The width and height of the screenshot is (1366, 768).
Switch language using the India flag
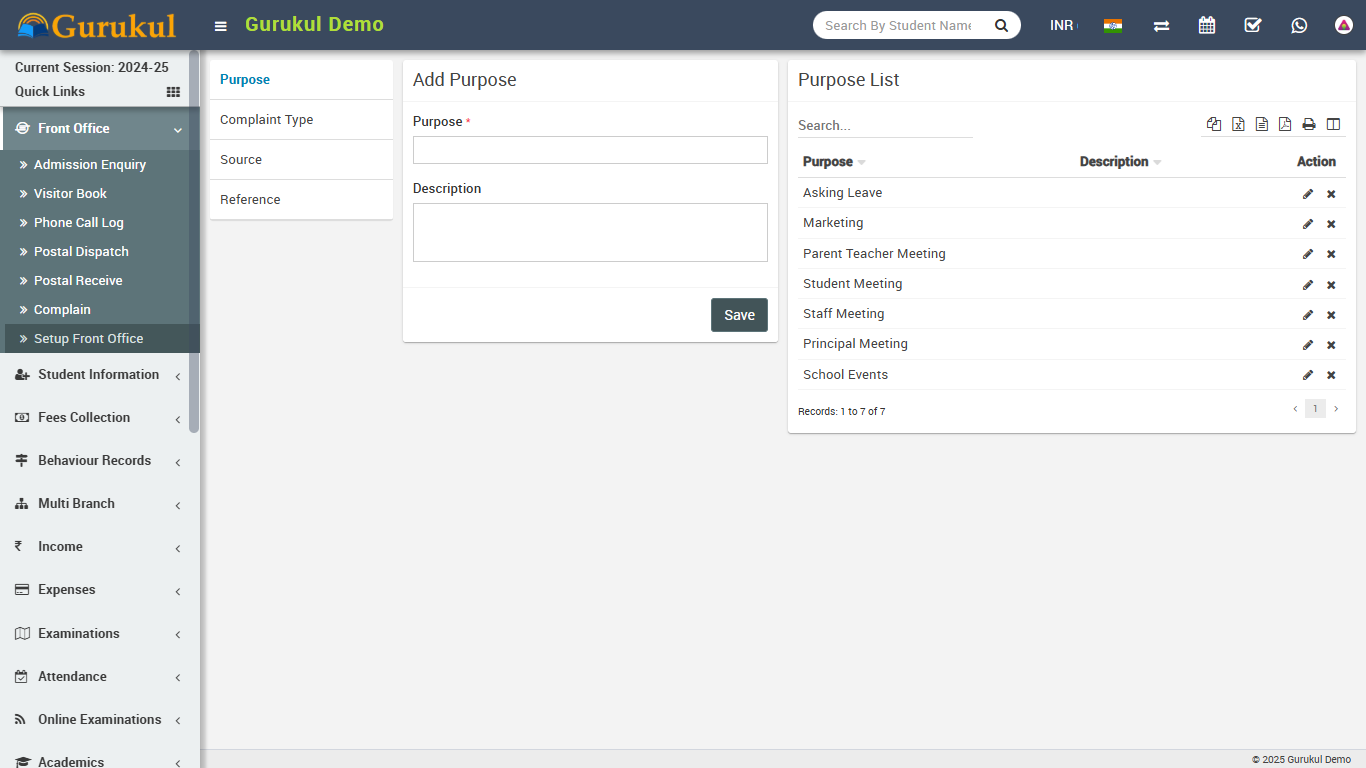[1113, 26]
